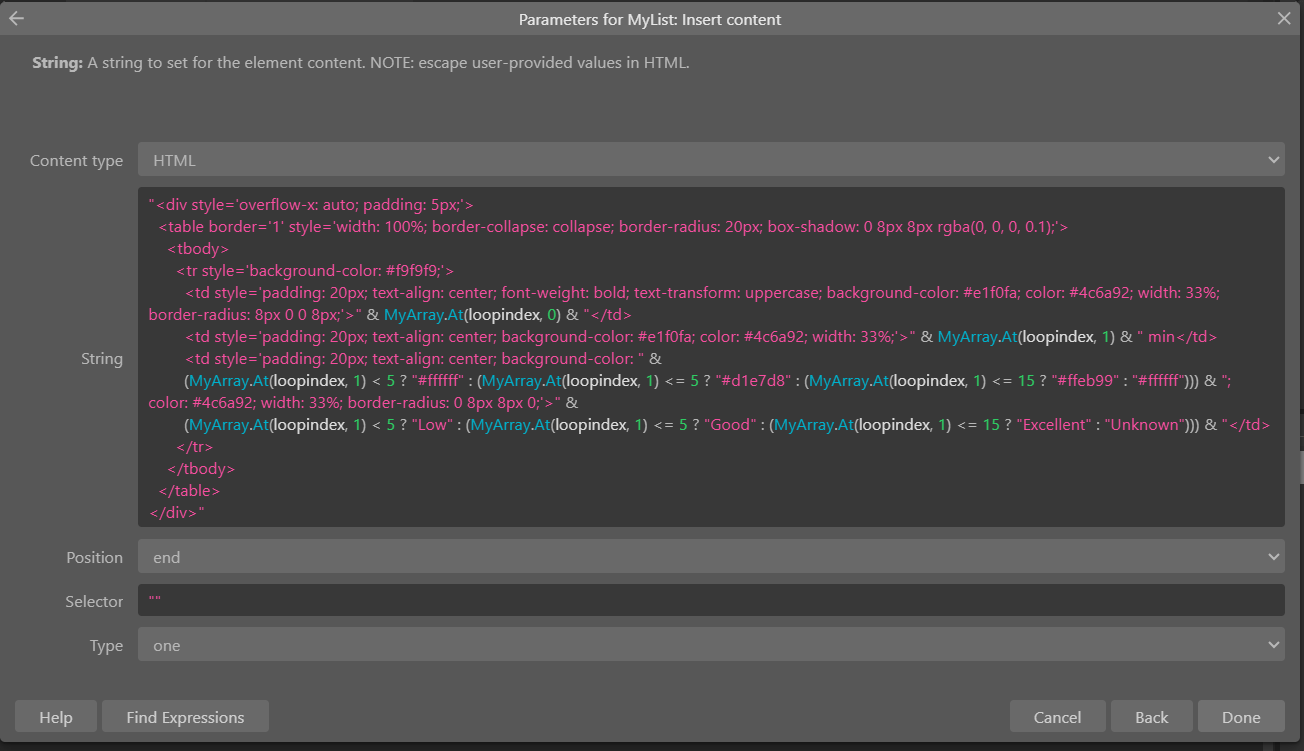Open the Content type dropdown showing HTML
Image resolution: width=1304 pixels, height=751 pixels.
click(711, 160)
